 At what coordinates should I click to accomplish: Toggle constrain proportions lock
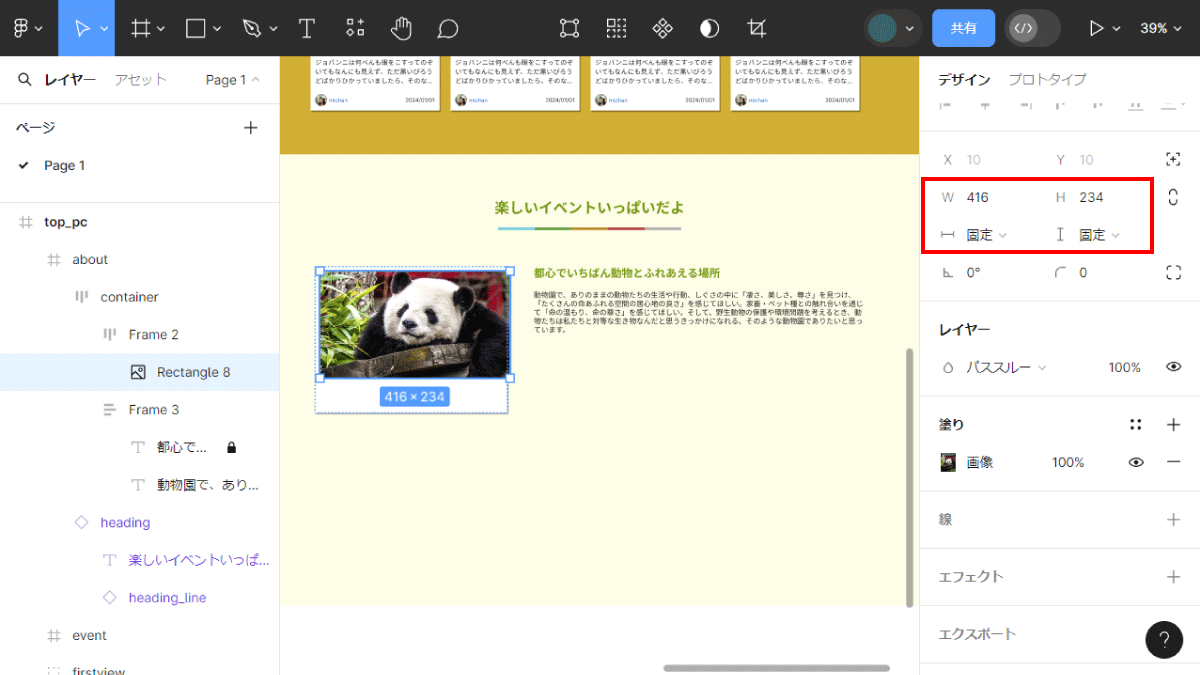click(x=1174, y=197)
